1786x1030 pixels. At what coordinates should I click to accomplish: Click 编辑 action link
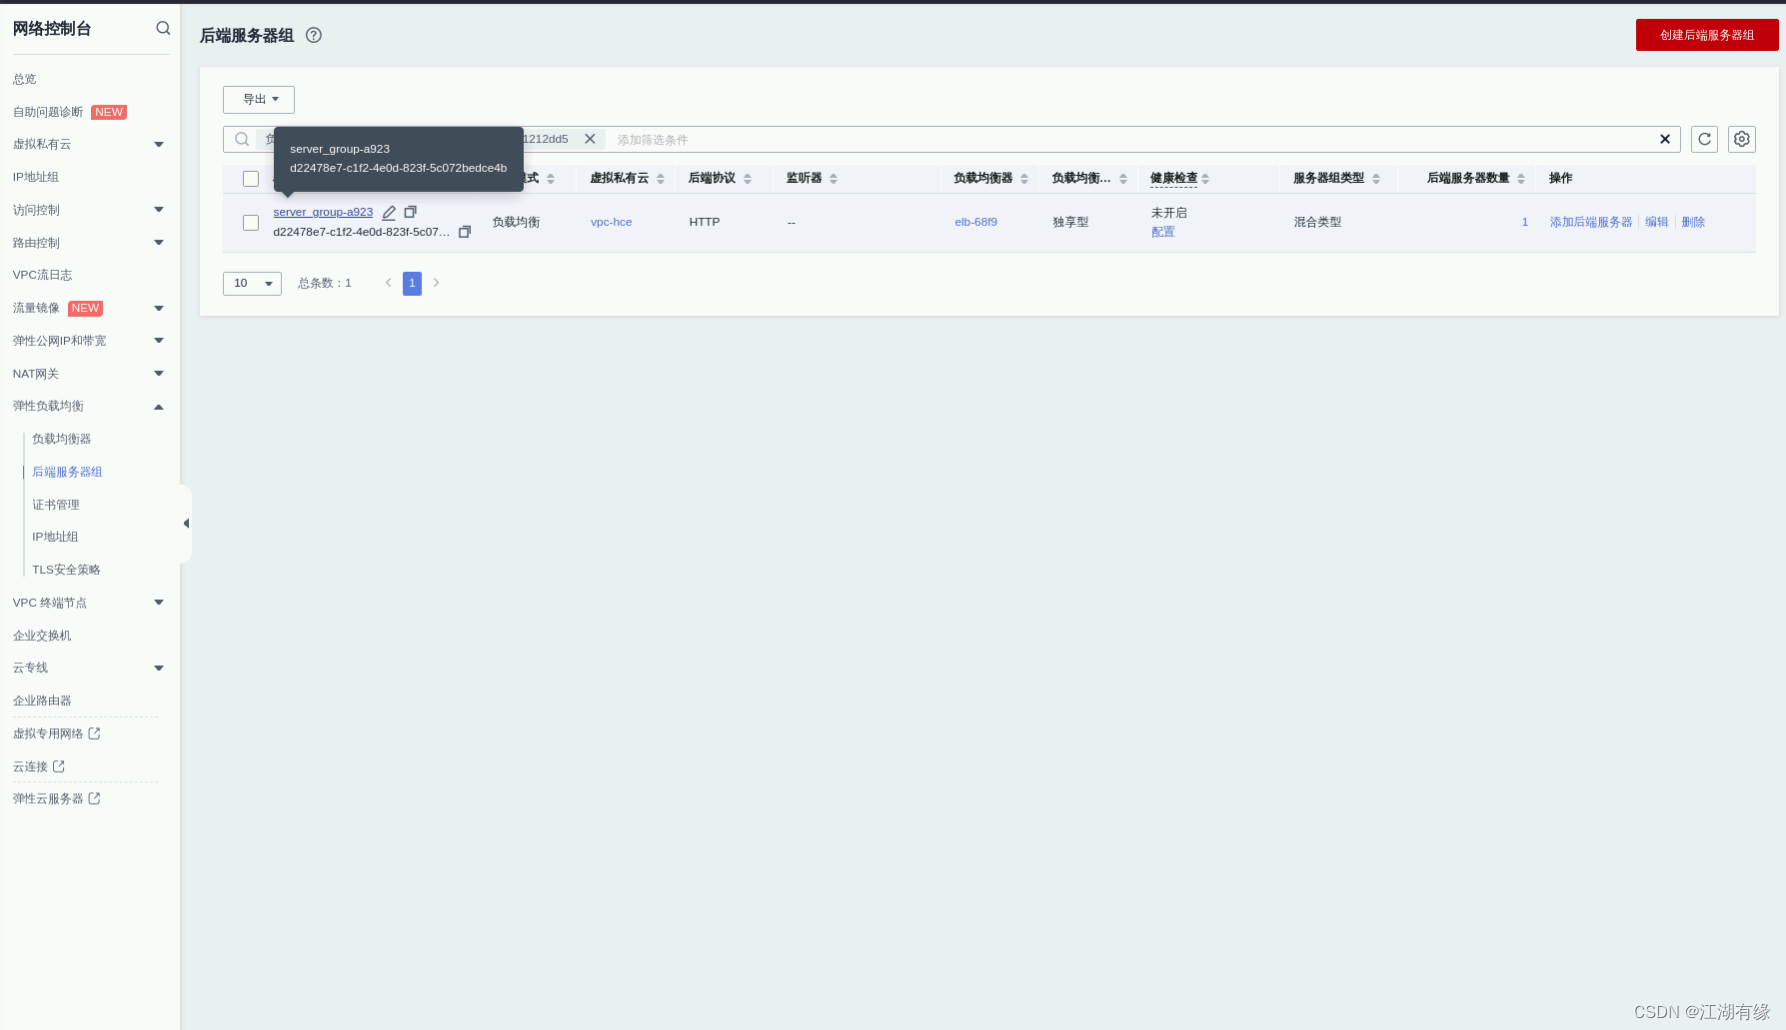click(x=1657, y=222)
